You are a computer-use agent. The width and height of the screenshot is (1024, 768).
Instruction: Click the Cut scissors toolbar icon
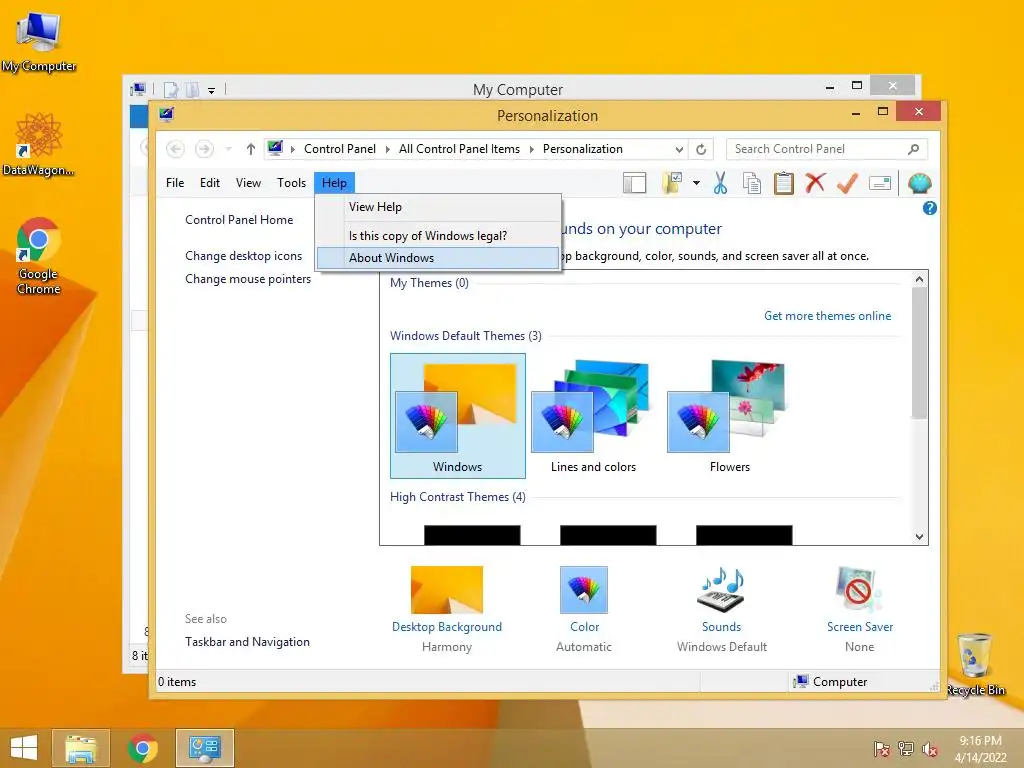click(x=720, y=184)
